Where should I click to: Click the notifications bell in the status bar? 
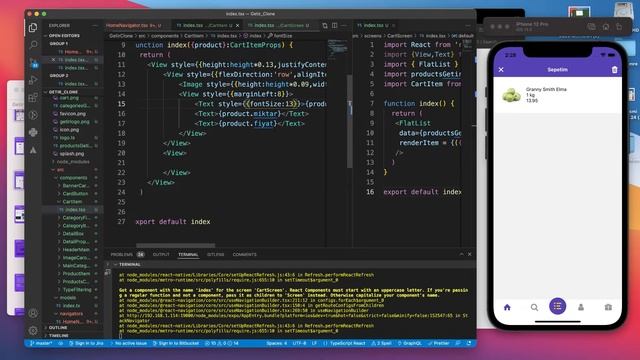[x=469, y=343]
